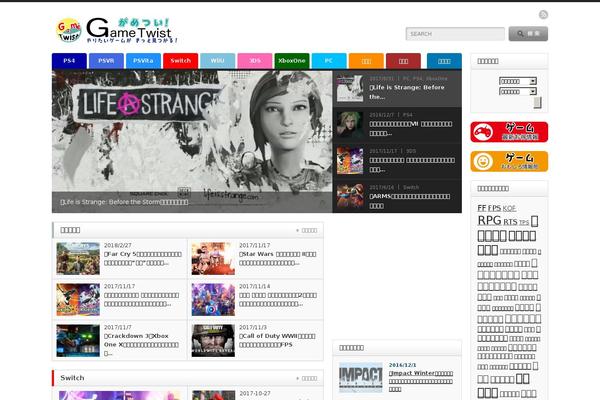Screen dimensions: 600x400
Task: Open the FF tag link
Action: pos(481,208)
